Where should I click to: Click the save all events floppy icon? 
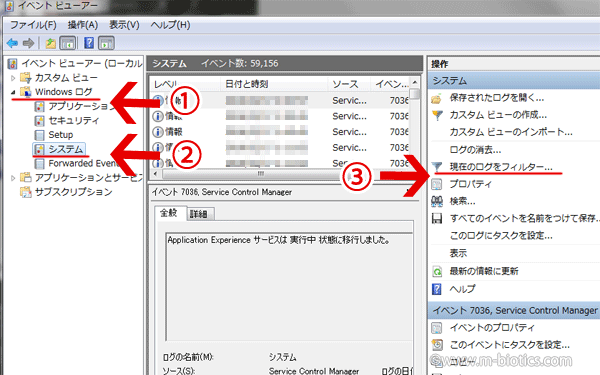[437, 218]
